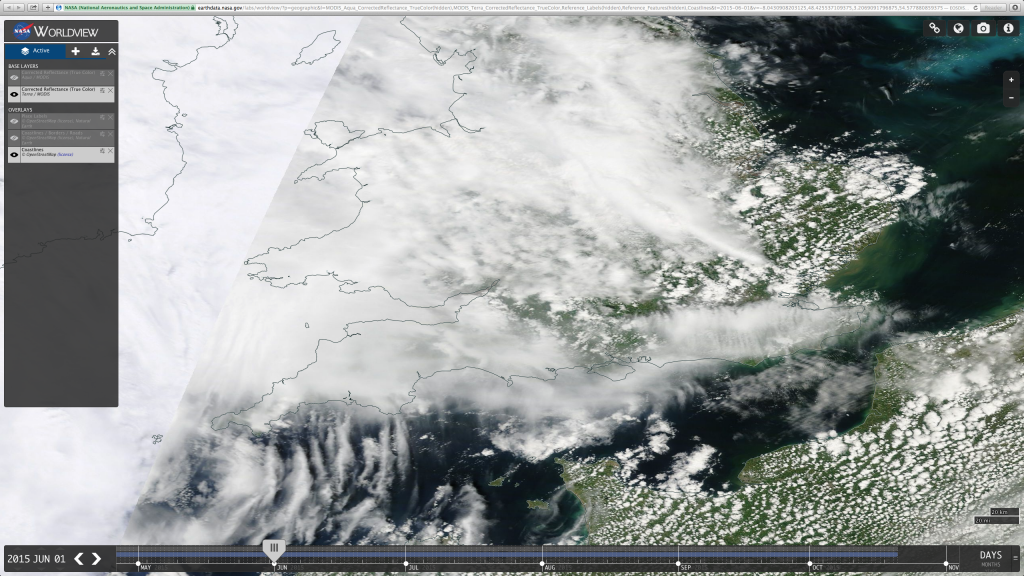Zoom out of the map

(1011, 97)
